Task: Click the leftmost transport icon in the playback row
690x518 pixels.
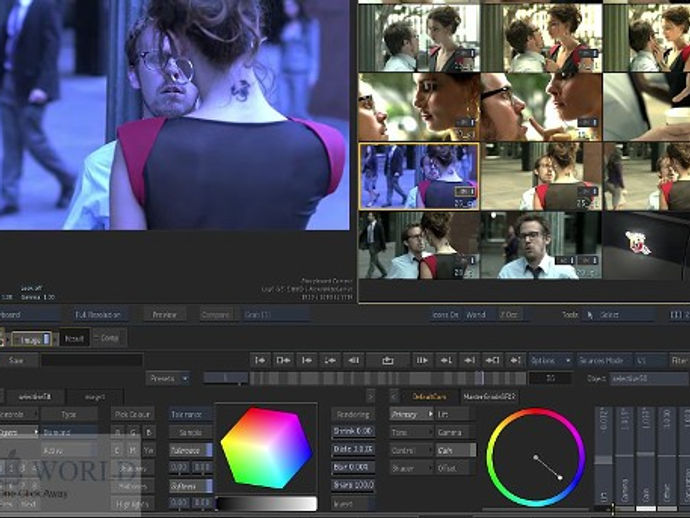Action: point(261,360)
